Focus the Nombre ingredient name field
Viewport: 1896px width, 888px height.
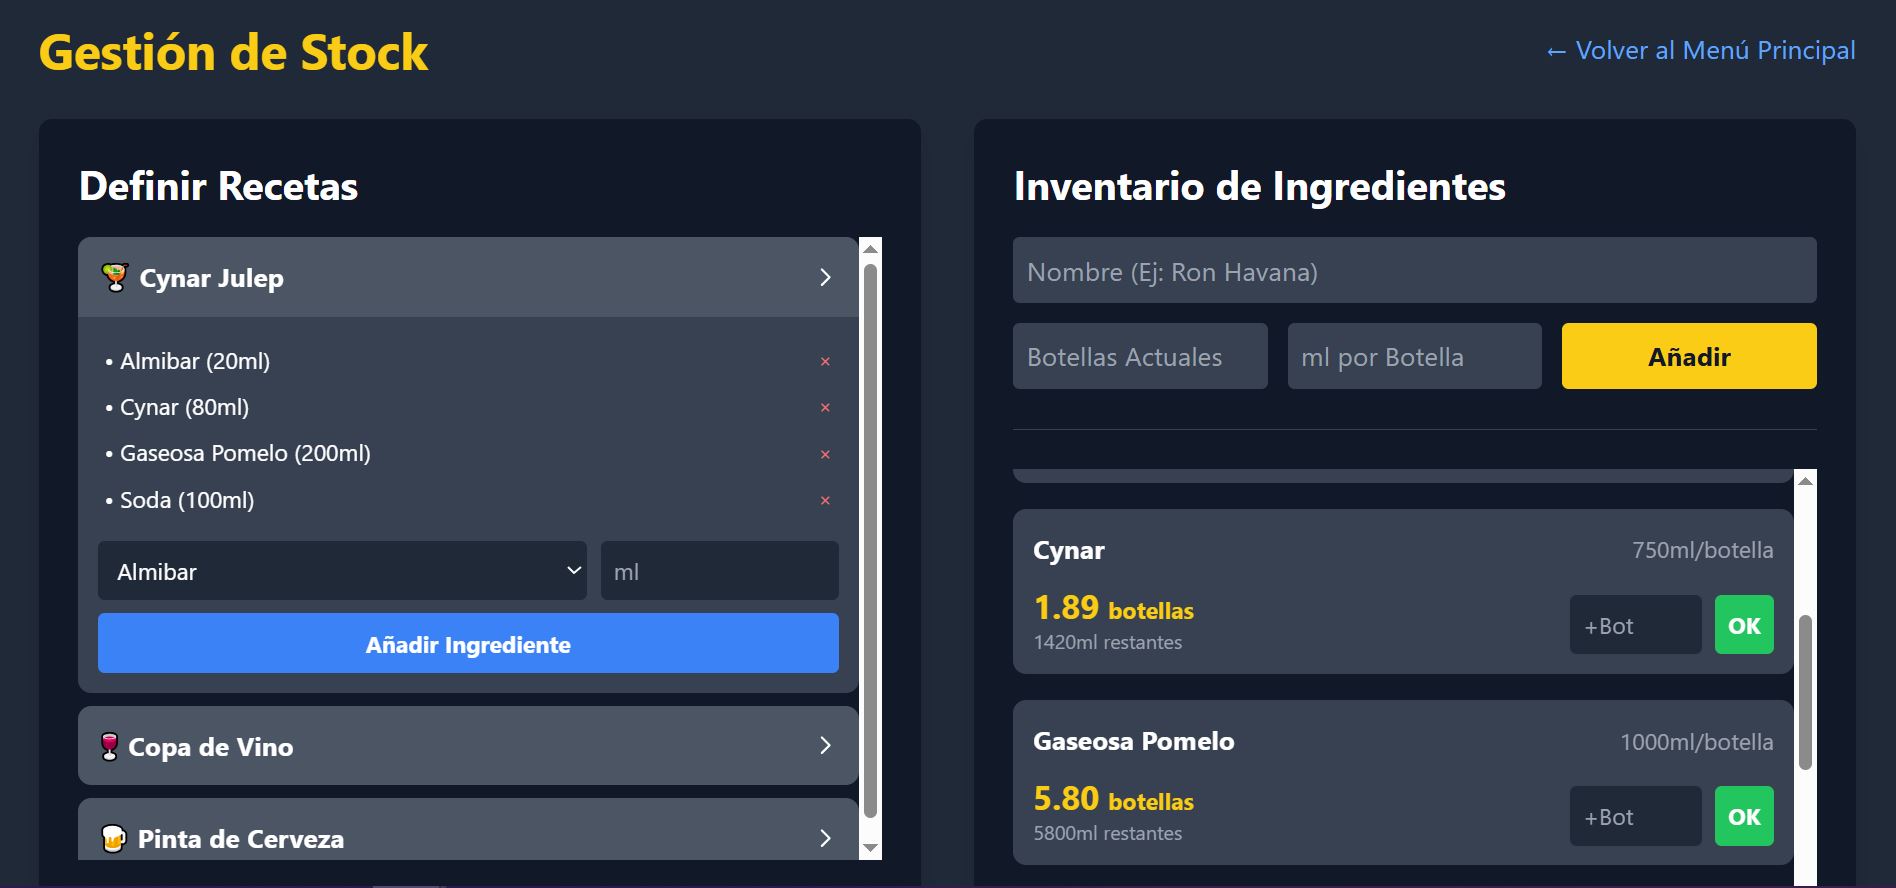coord(1414,271)
